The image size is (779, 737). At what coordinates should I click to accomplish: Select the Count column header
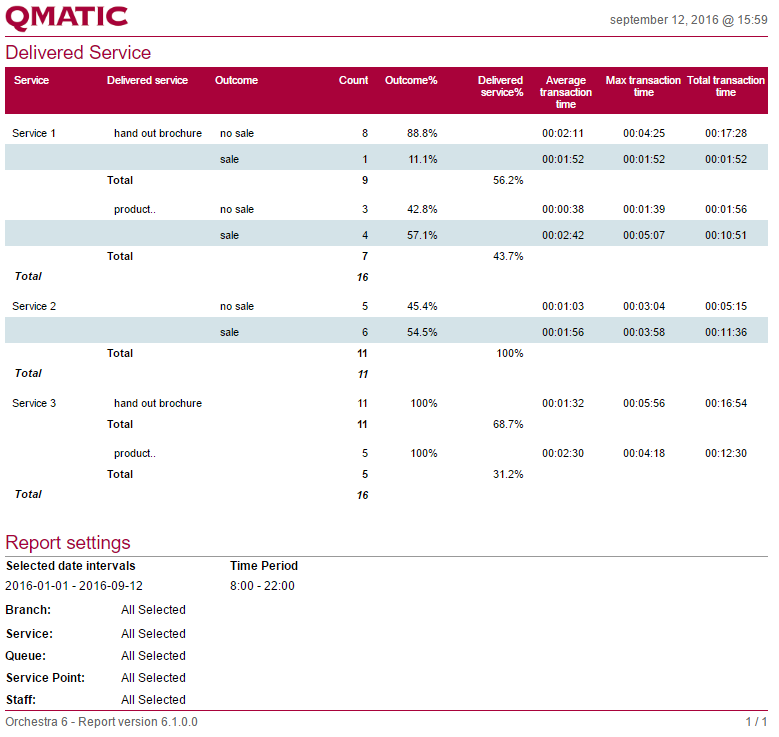[353, 80]
